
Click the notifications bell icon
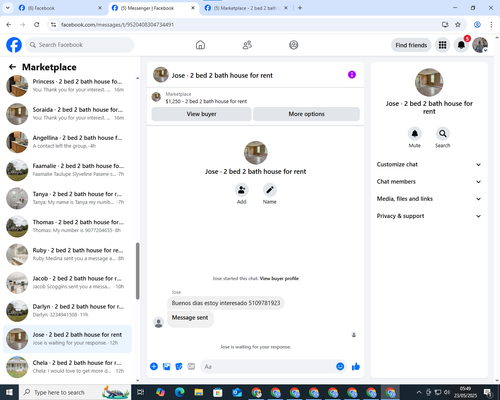point(461,45)
